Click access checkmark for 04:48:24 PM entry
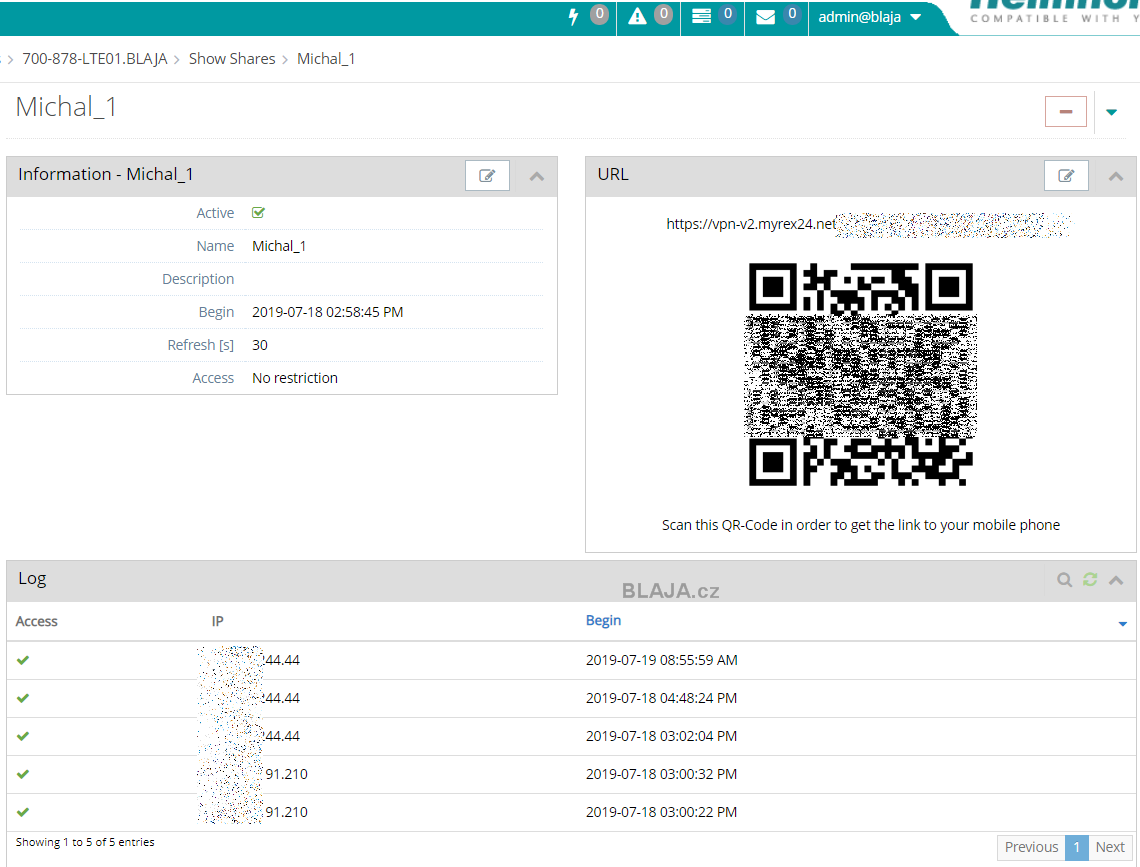This screenshot has height=867, width=1140. (23, 698)
